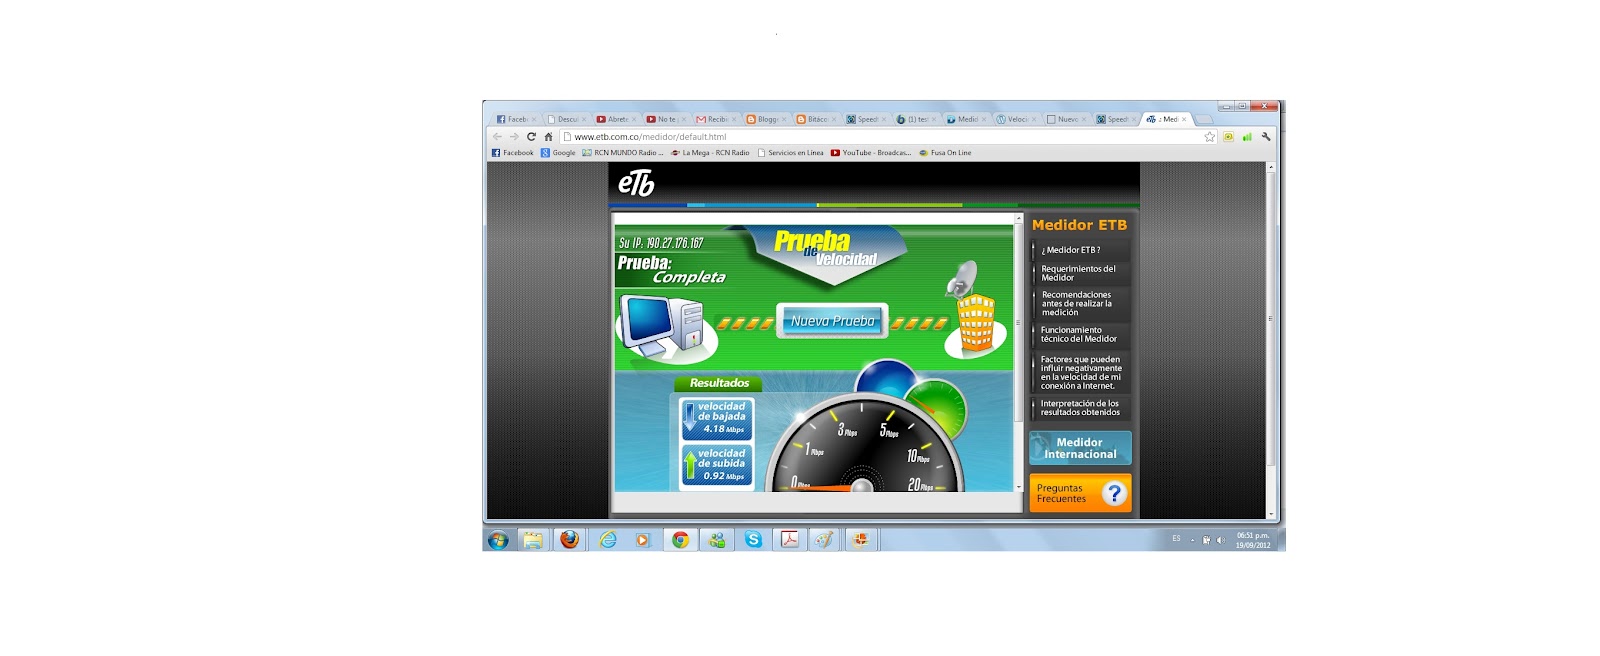Open Facebook bookmark in bookmarks bar
This screenshot has width=1600, height=656.
513,153
